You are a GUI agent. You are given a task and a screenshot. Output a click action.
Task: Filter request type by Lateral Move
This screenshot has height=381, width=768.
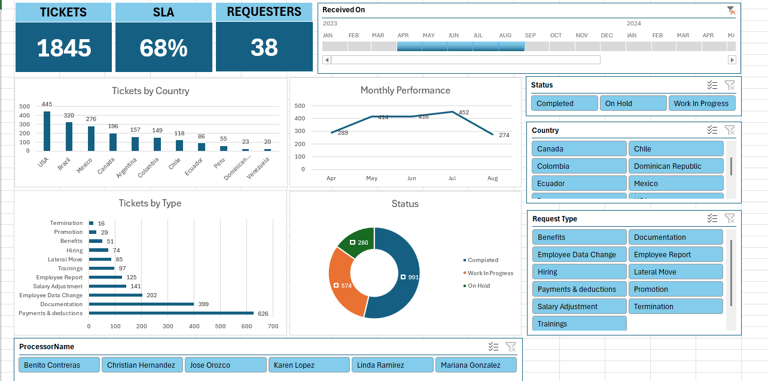(x=676, y=272)
